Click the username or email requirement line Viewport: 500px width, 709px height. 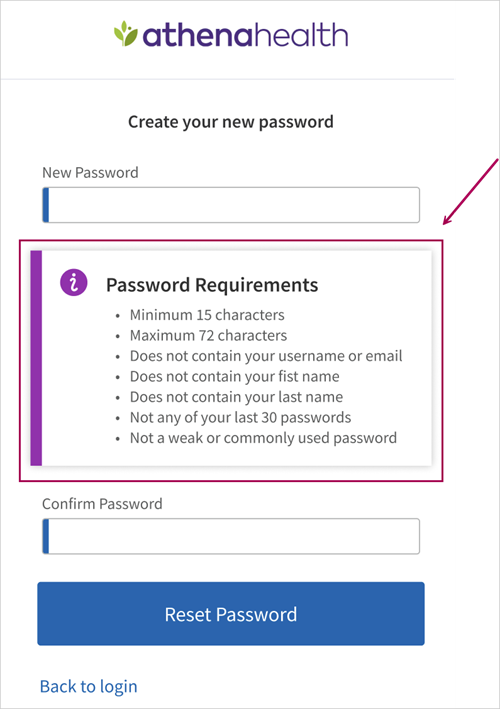point(266,356)
